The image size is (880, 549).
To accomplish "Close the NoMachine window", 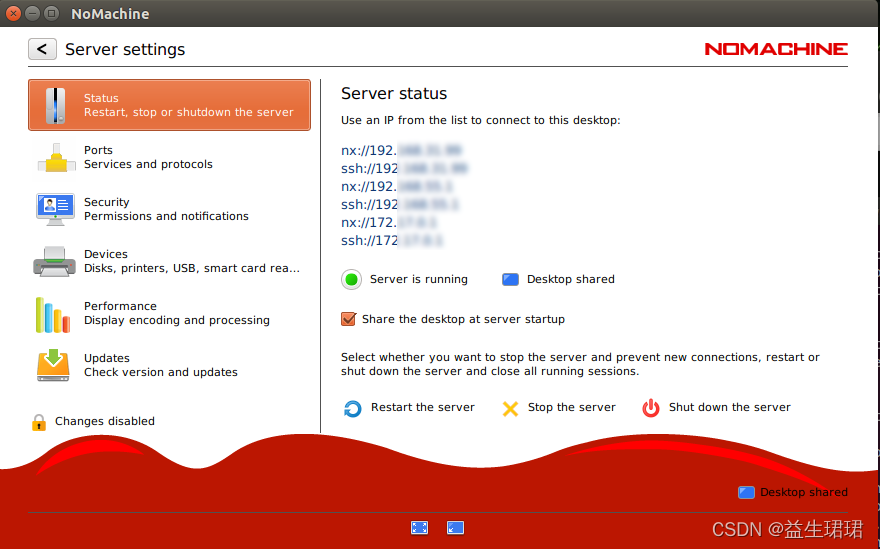I will click(13, 13).
